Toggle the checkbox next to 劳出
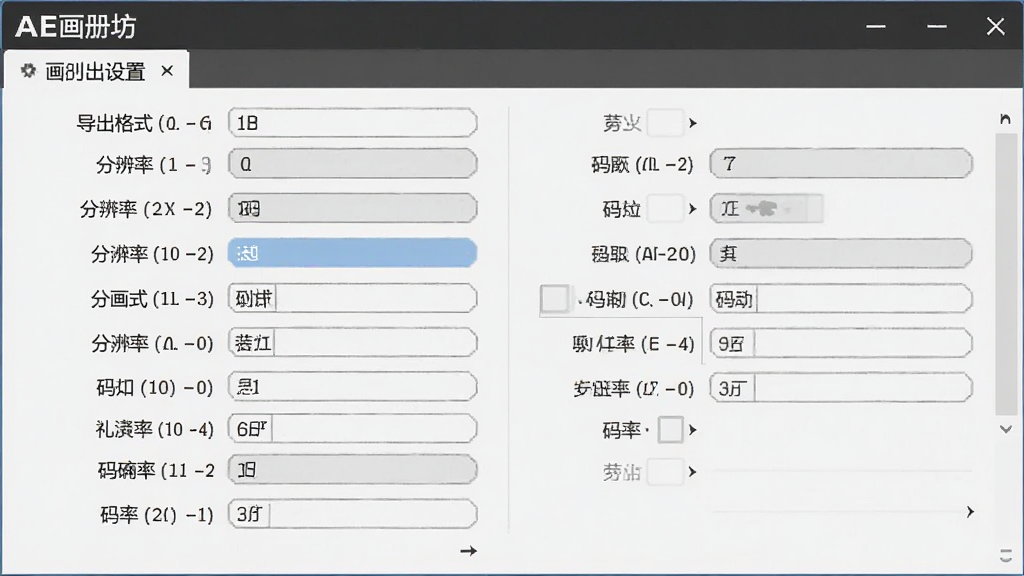 coord(665,472)
